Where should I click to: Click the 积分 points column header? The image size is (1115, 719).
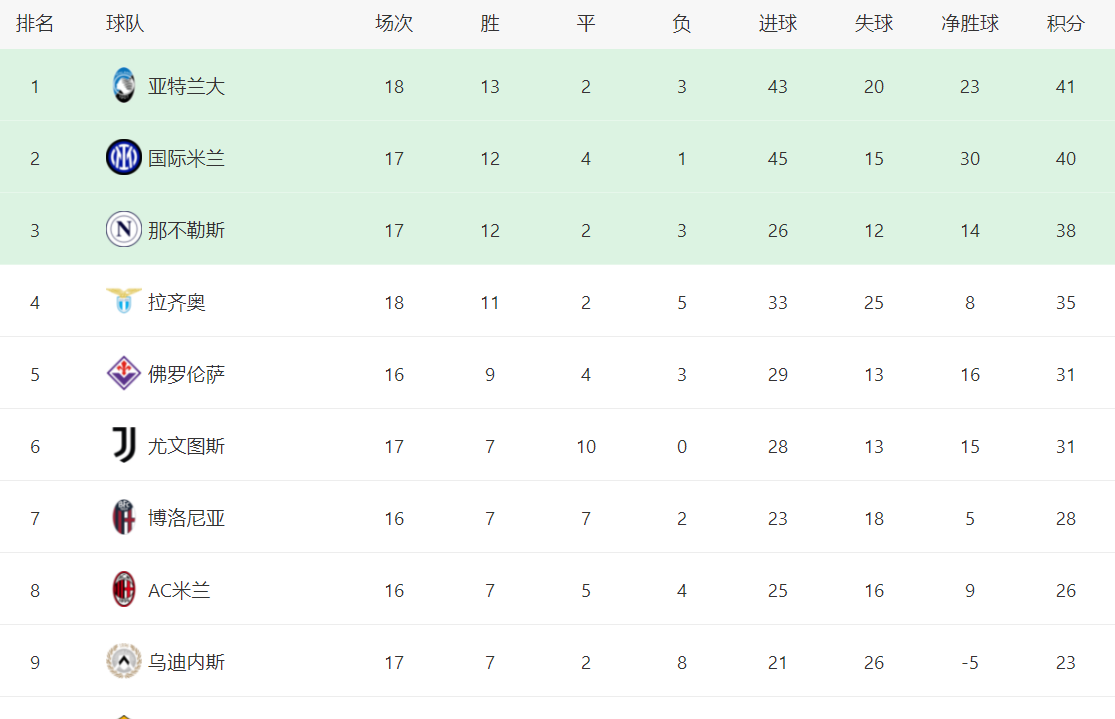(1065, 24)
